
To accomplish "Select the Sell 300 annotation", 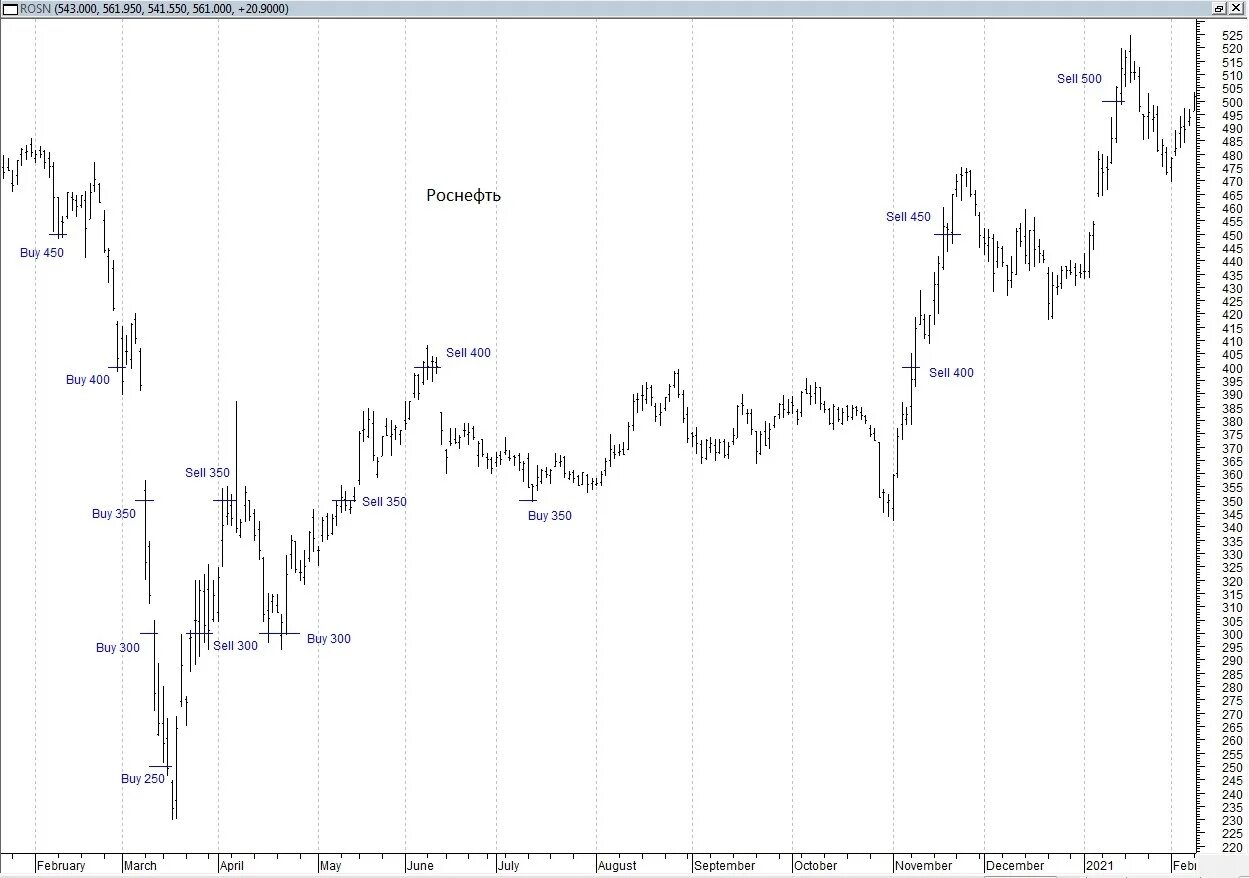I will pyautogui.click(x=236, y=646).
